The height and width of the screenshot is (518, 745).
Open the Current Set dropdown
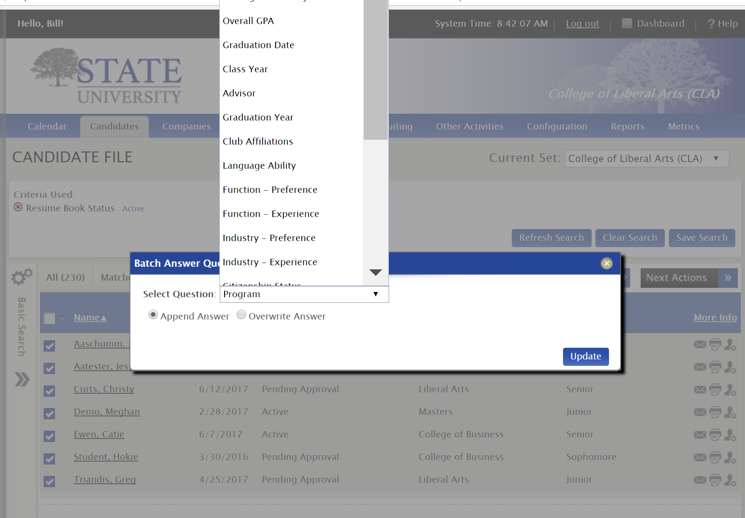tap(646, 159)
